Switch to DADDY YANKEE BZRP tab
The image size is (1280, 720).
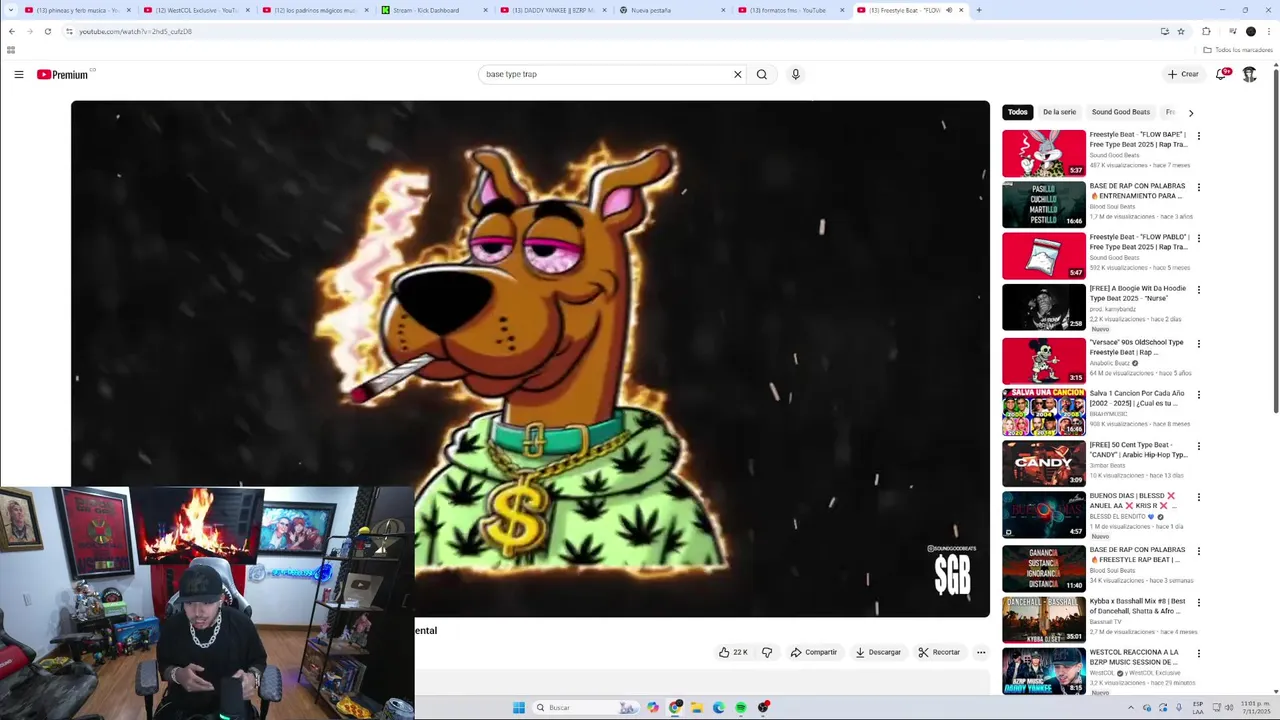point(553,10)
